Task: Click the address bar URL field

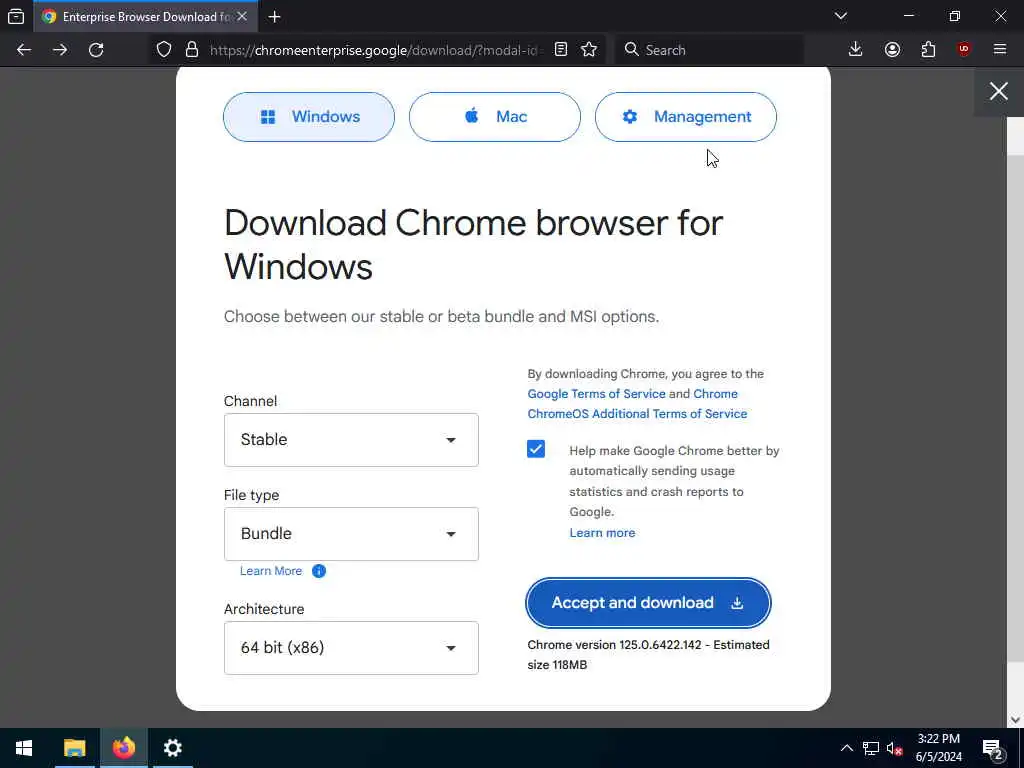Action: (x=376, y=50)
